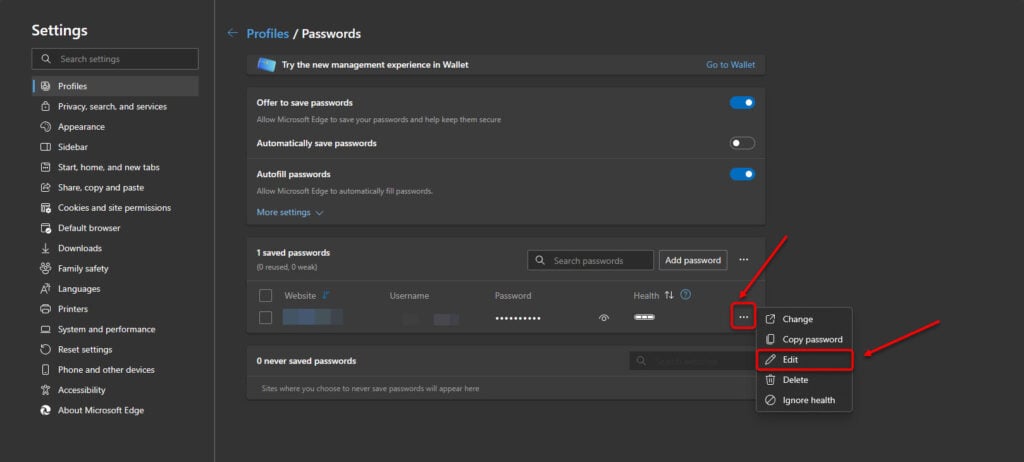This screenshot has width=1024, height=462.
Task: Turn off Offer to save passwords
Action: coord(742,103)
